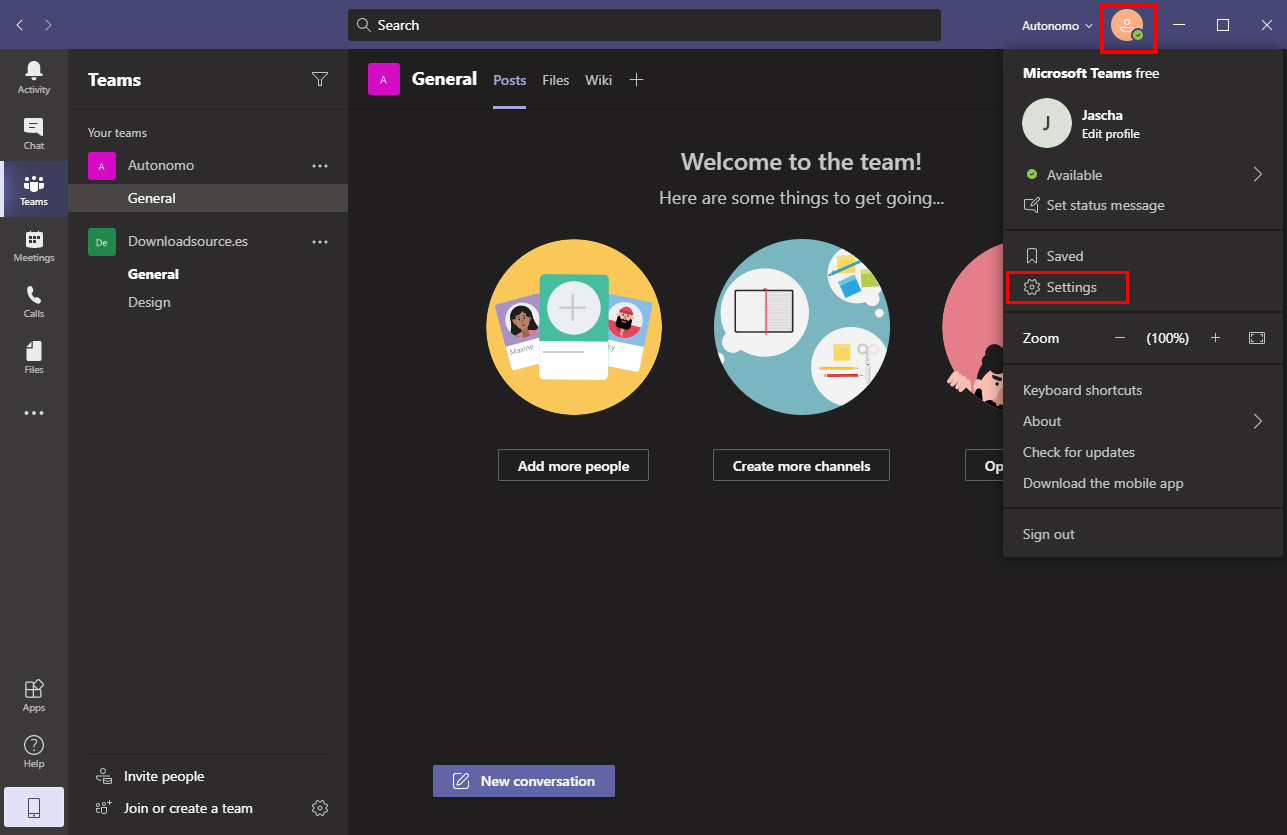
Task: Expand the About submenu
Action: 1258,421
